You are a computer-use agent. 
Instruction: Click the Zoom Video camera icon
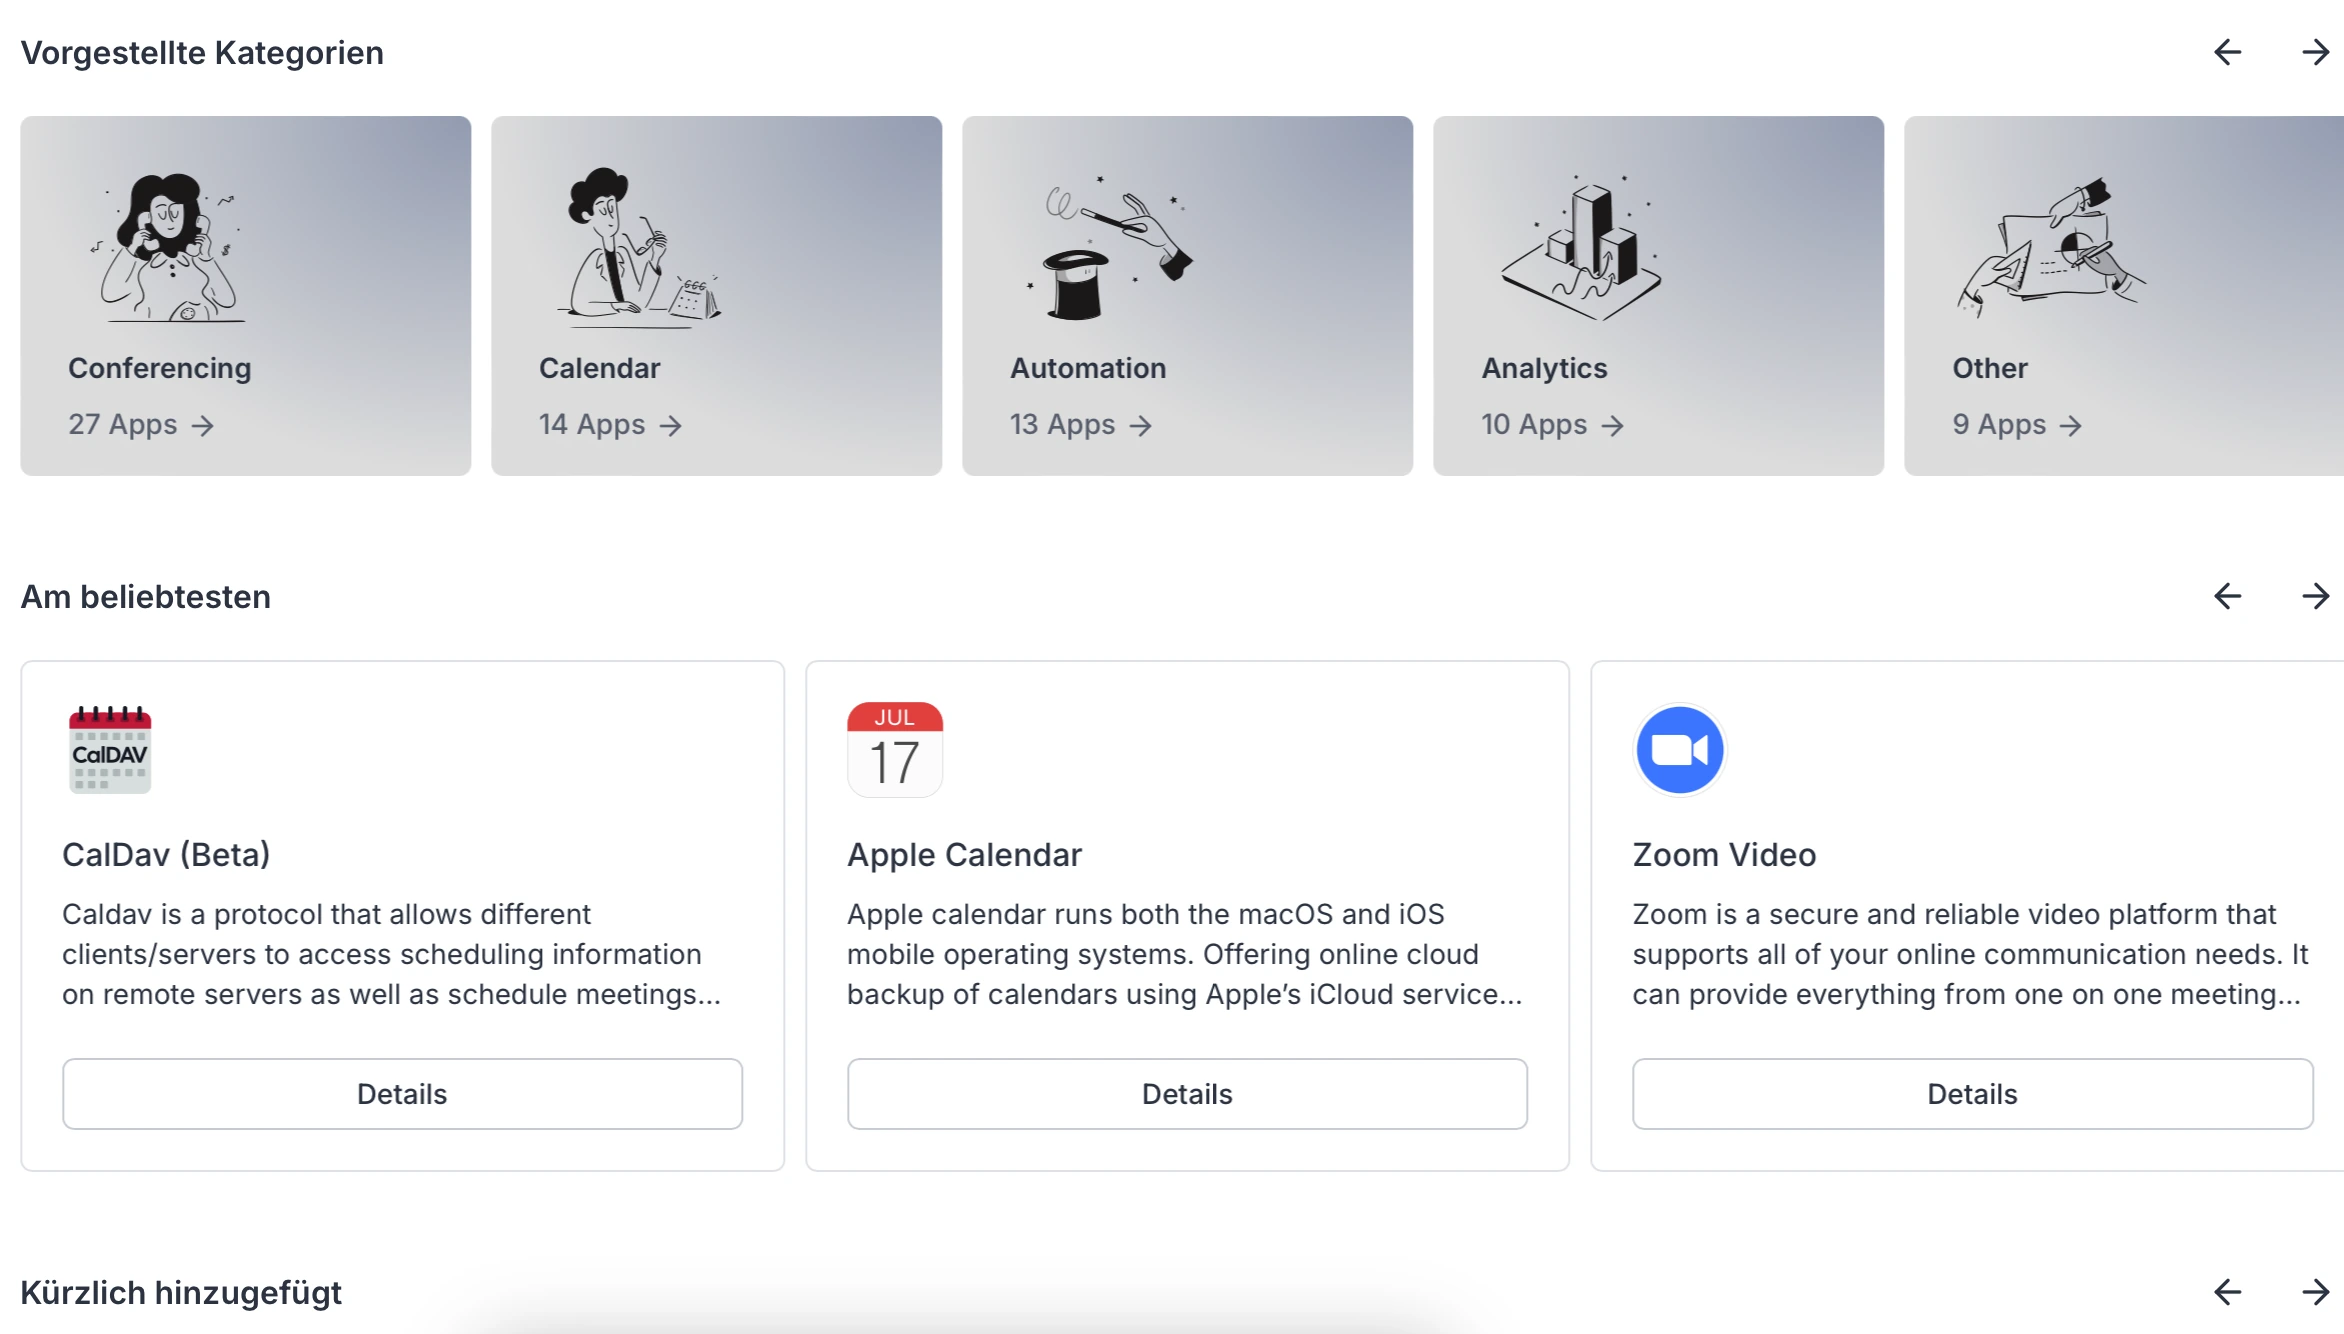(x=1679, y=749)
